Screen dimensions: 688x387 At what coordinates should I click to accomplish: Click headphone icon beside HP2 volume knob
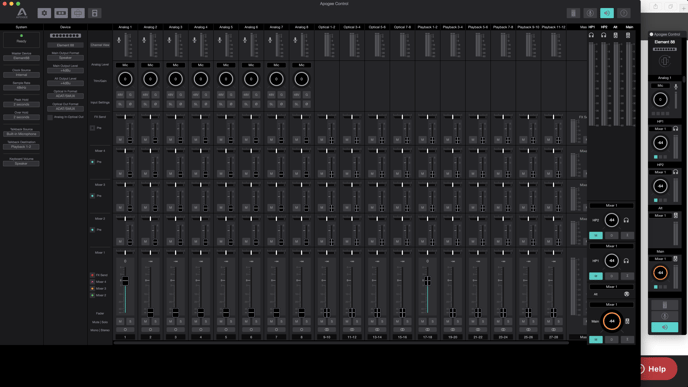pyautogui.click(x=627, y=220)
